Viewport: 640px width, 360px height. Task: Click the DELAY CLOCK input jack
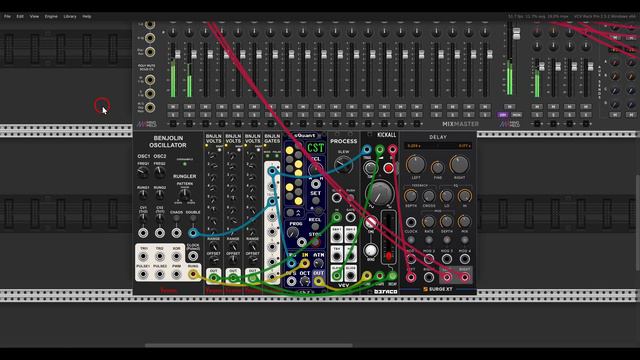point(411,222)
